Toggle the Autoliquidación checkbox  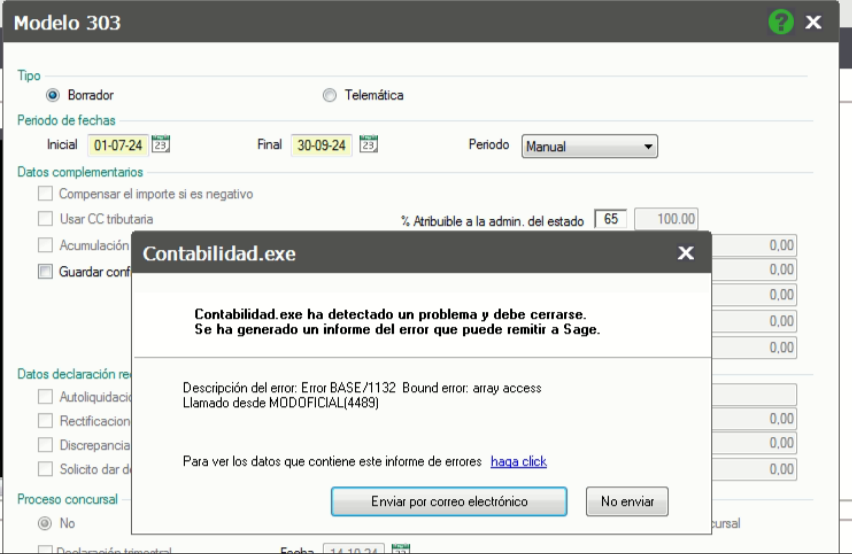pyautogui.click(x=46, y=396)
